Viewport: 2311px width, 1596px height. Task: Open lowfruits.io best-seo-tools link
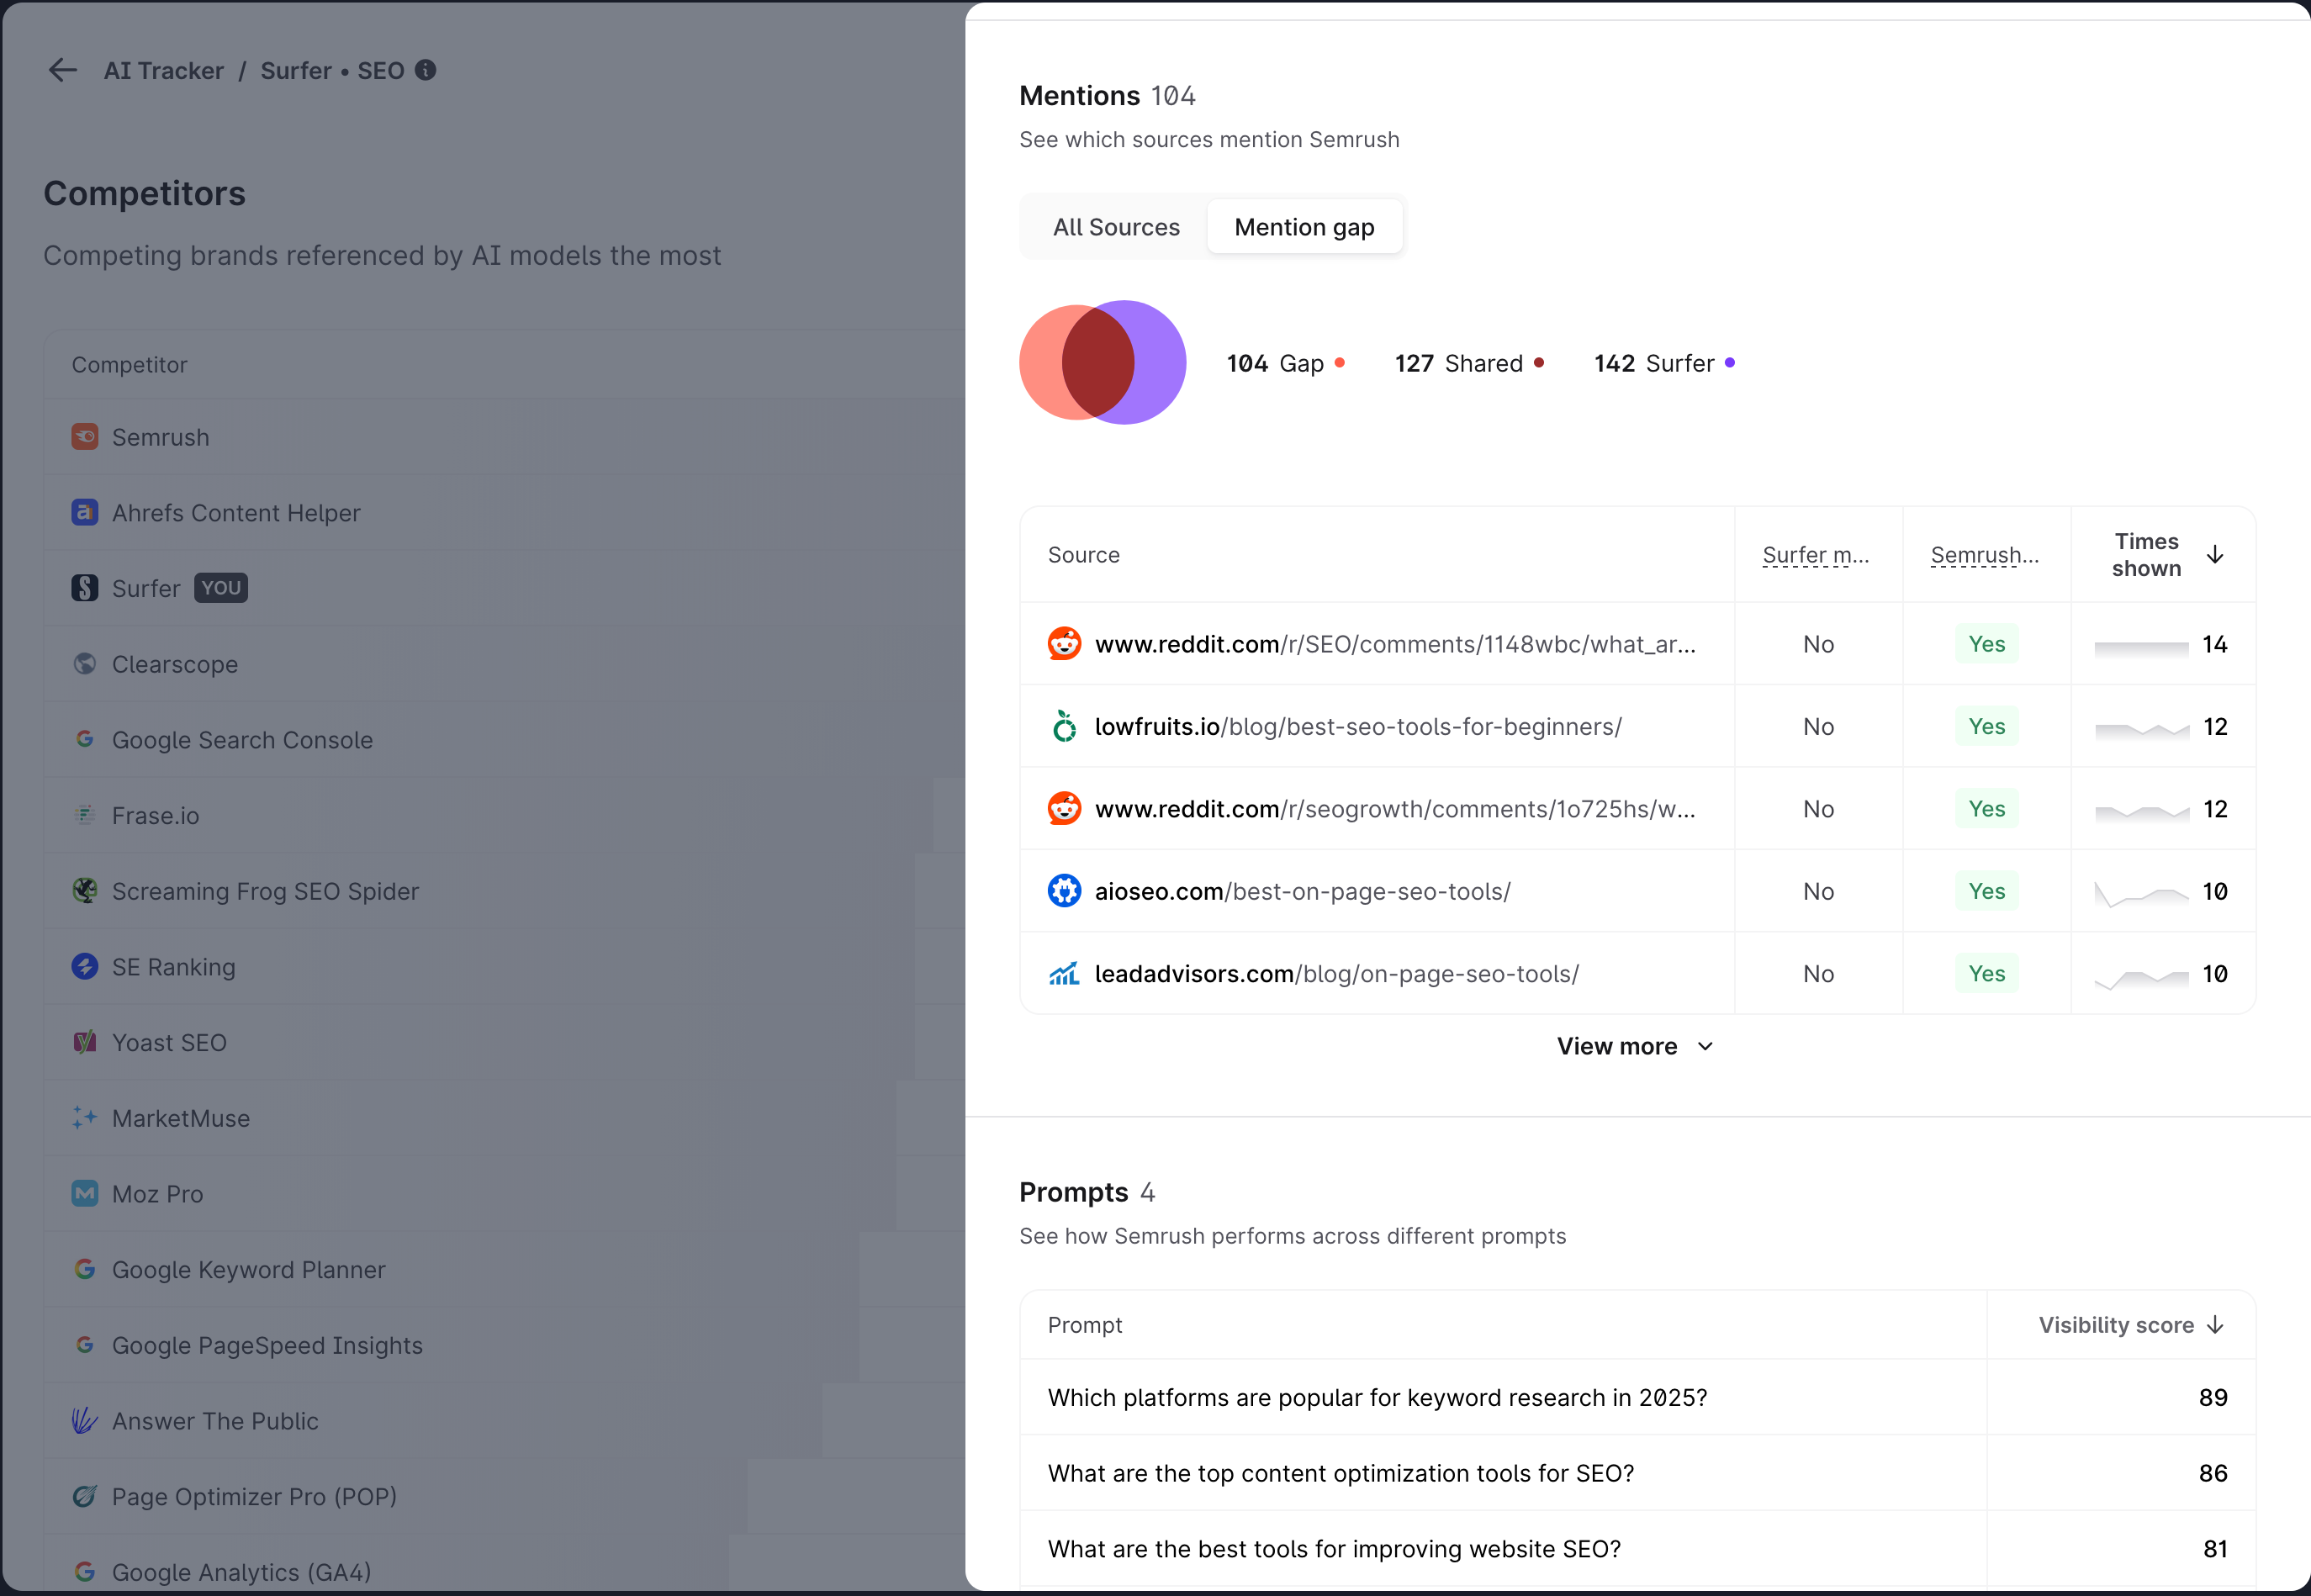click(x=1358, y=727)
